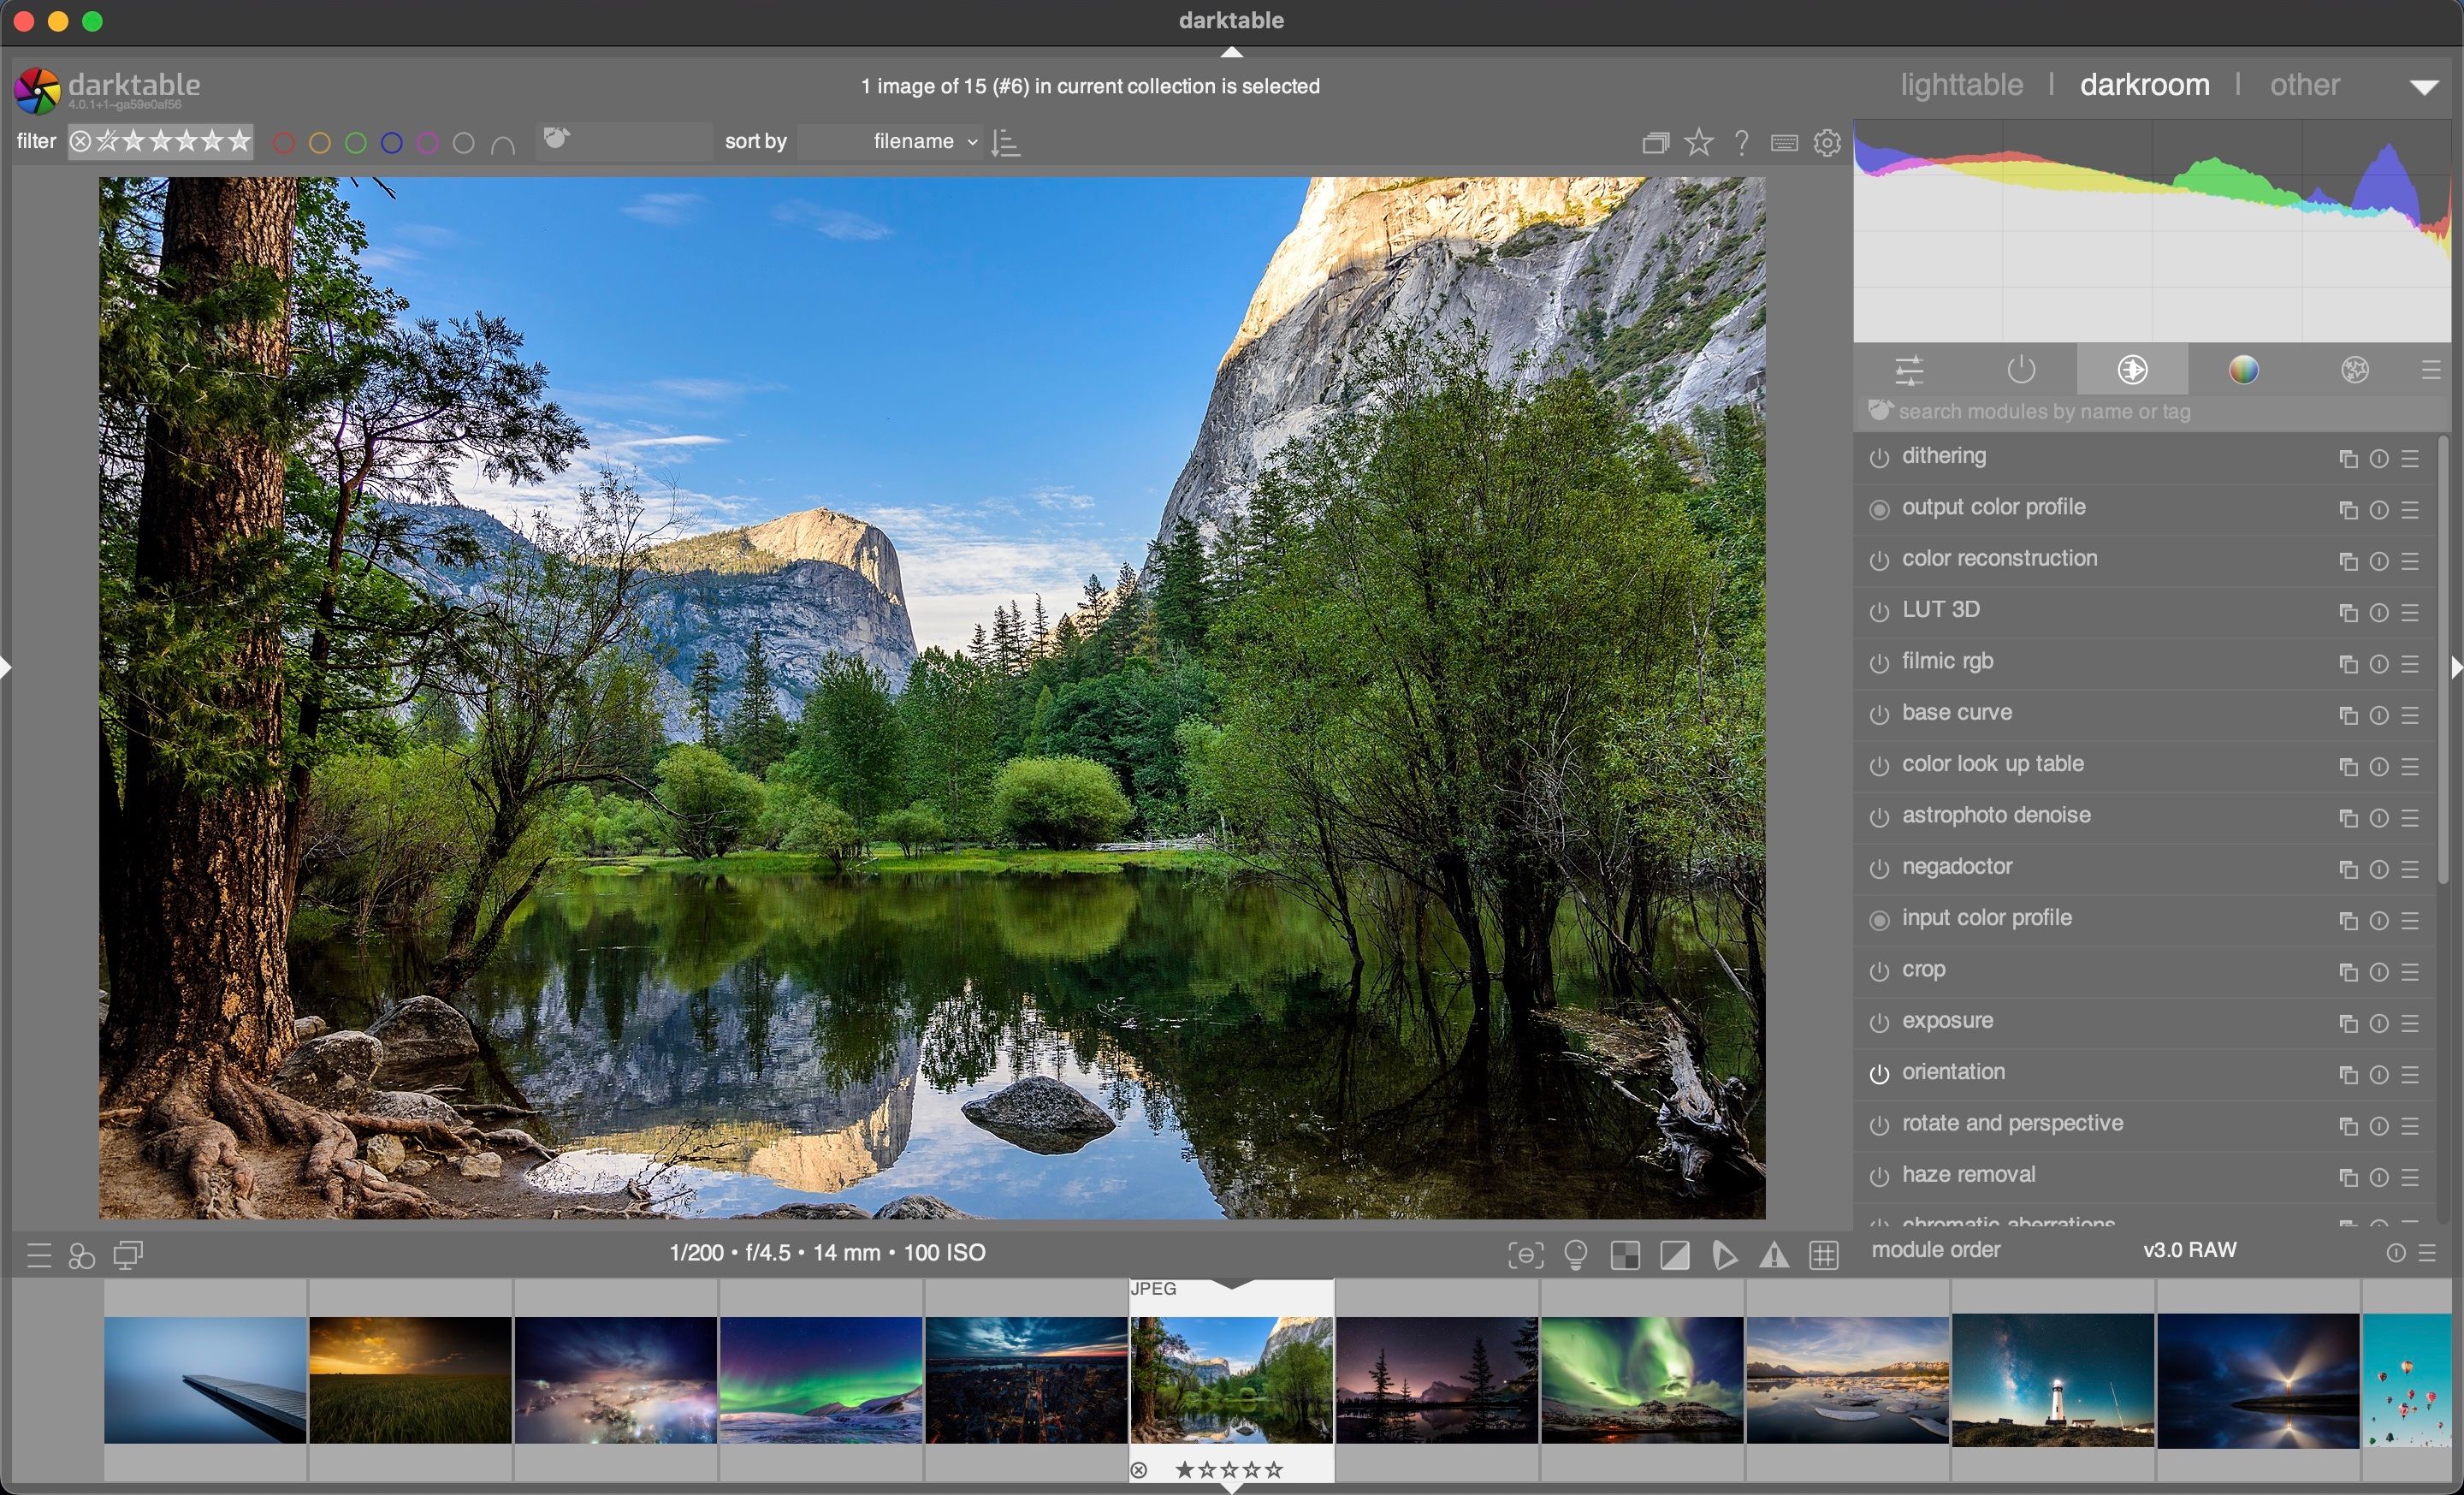Toggle the gamut check warning icon
This screenshot has width=2464, height=1495.
(1774, 1254)
